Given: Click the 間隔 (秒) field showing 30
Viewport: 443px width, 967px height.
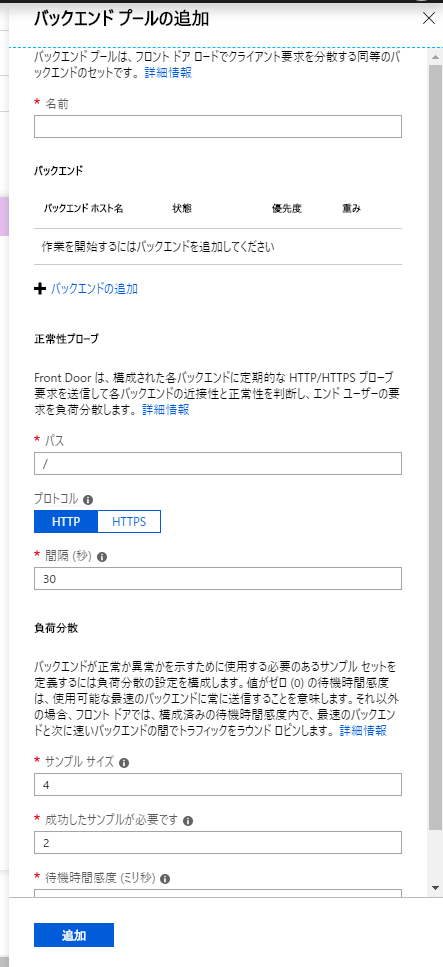Looking at the screenshot, I should [218, 578].
